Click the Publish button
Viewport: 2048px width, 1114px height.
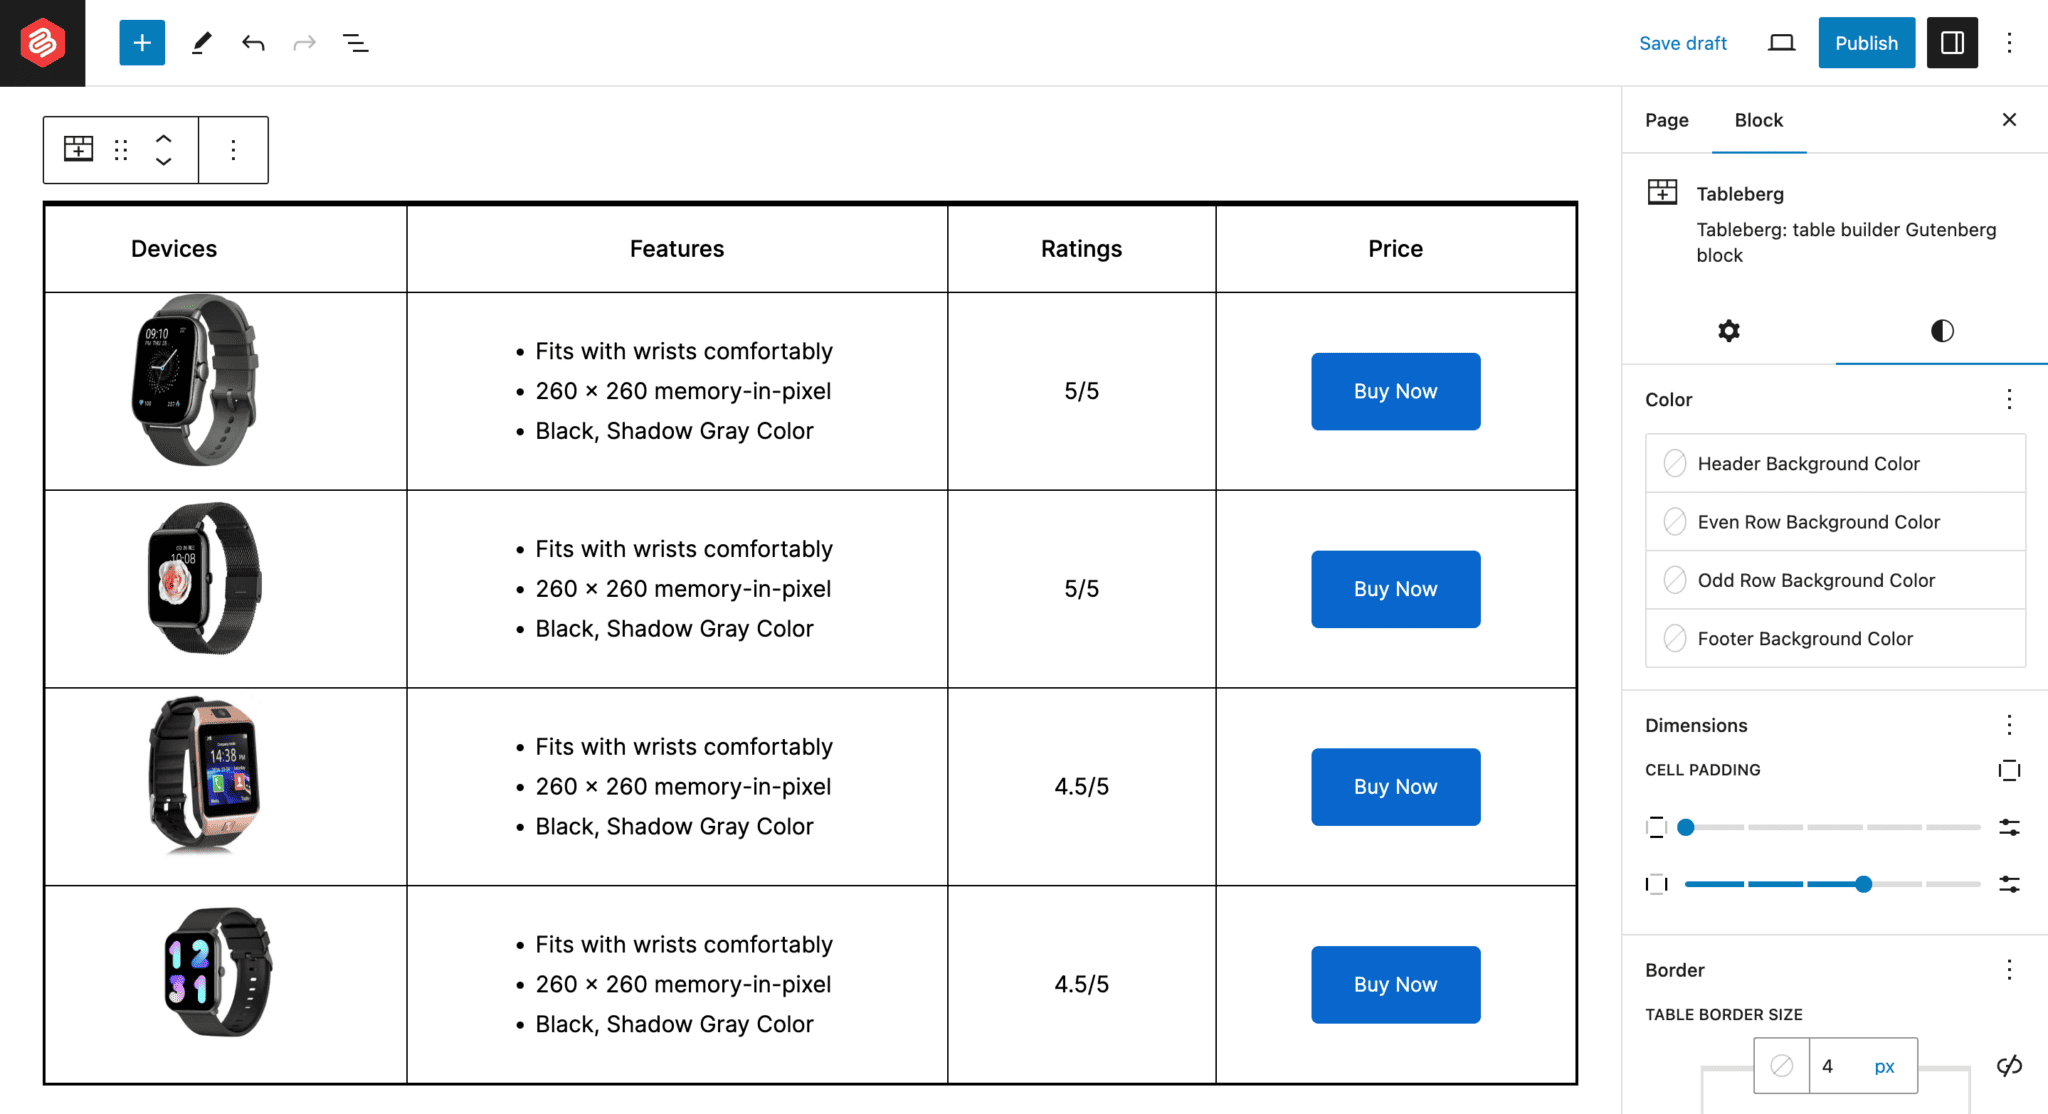click(1865, 43)
